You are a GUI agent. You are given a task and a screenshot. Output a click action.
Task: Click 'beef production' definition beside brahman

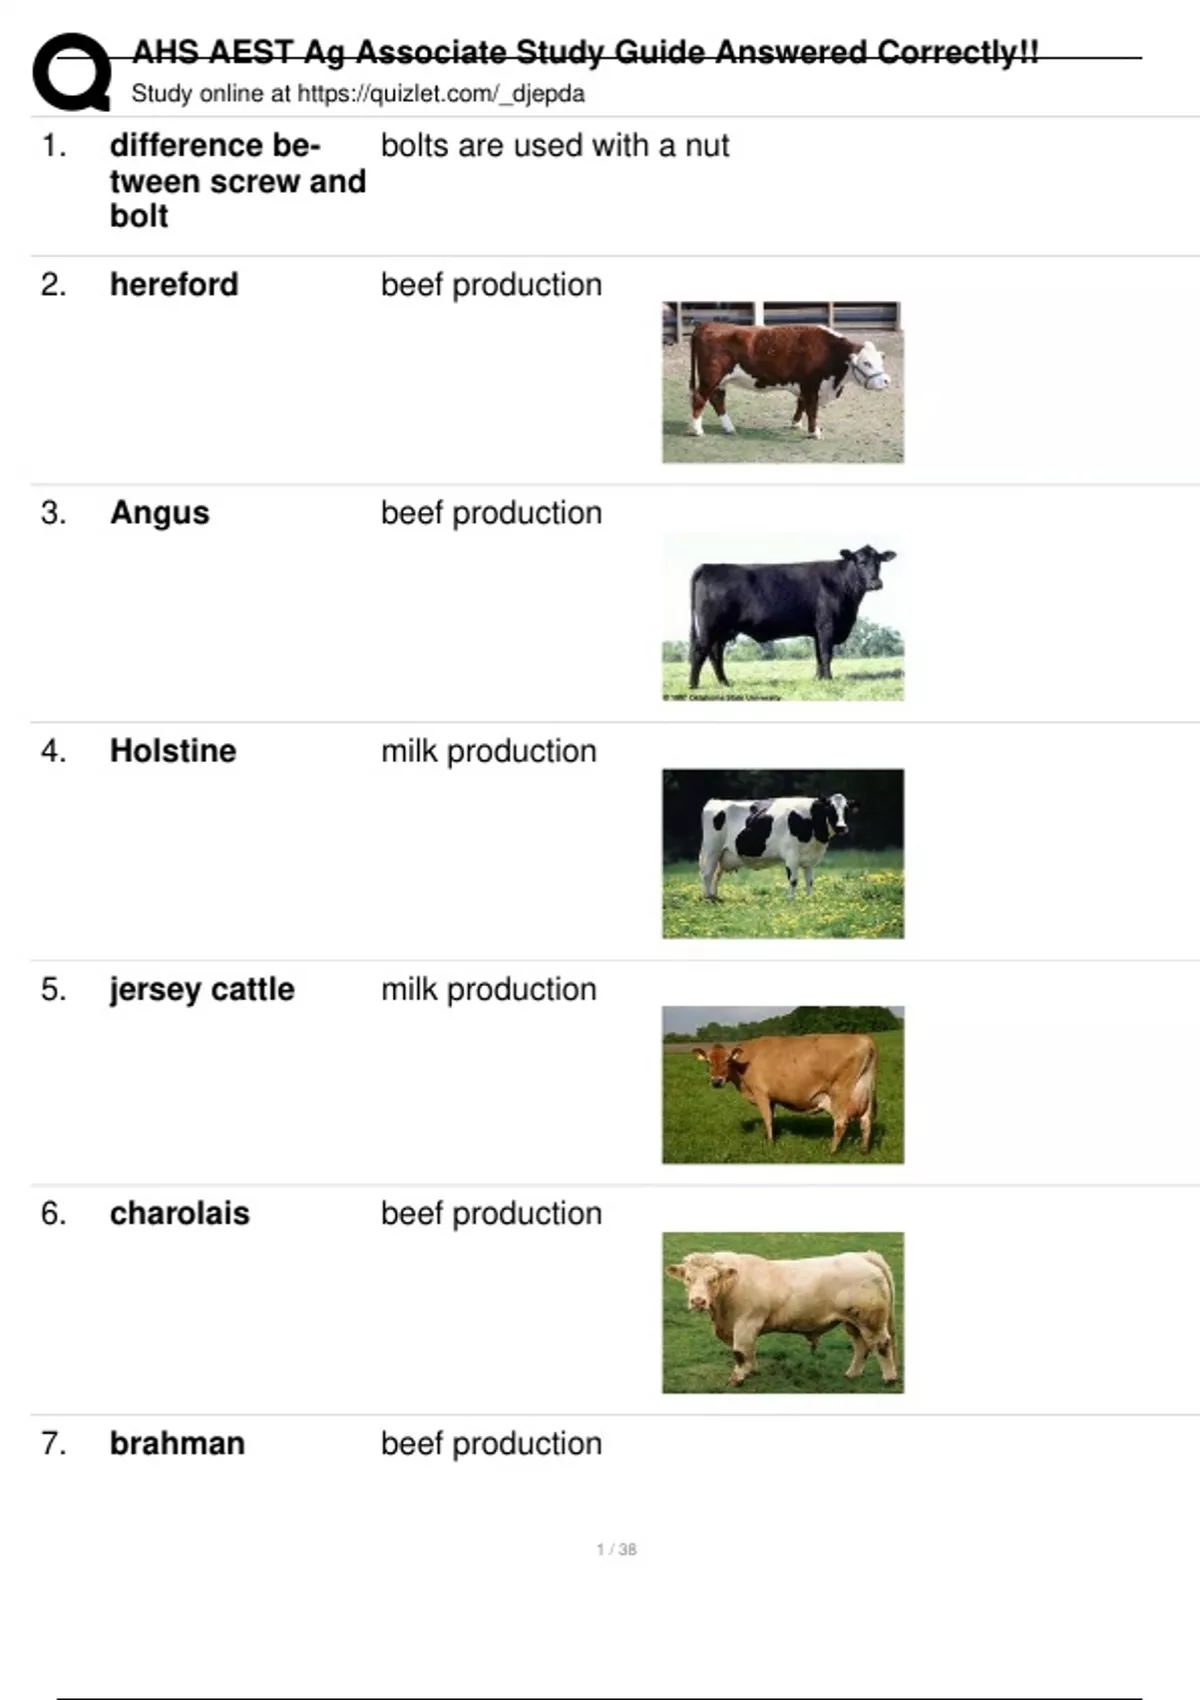(491, 1443)
